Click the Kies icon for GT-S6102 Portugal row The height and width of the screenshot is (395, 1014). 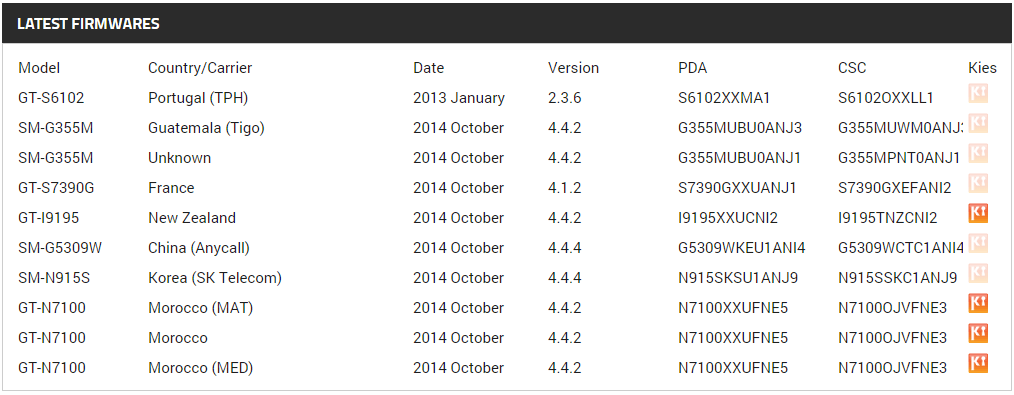coord(978,94)
